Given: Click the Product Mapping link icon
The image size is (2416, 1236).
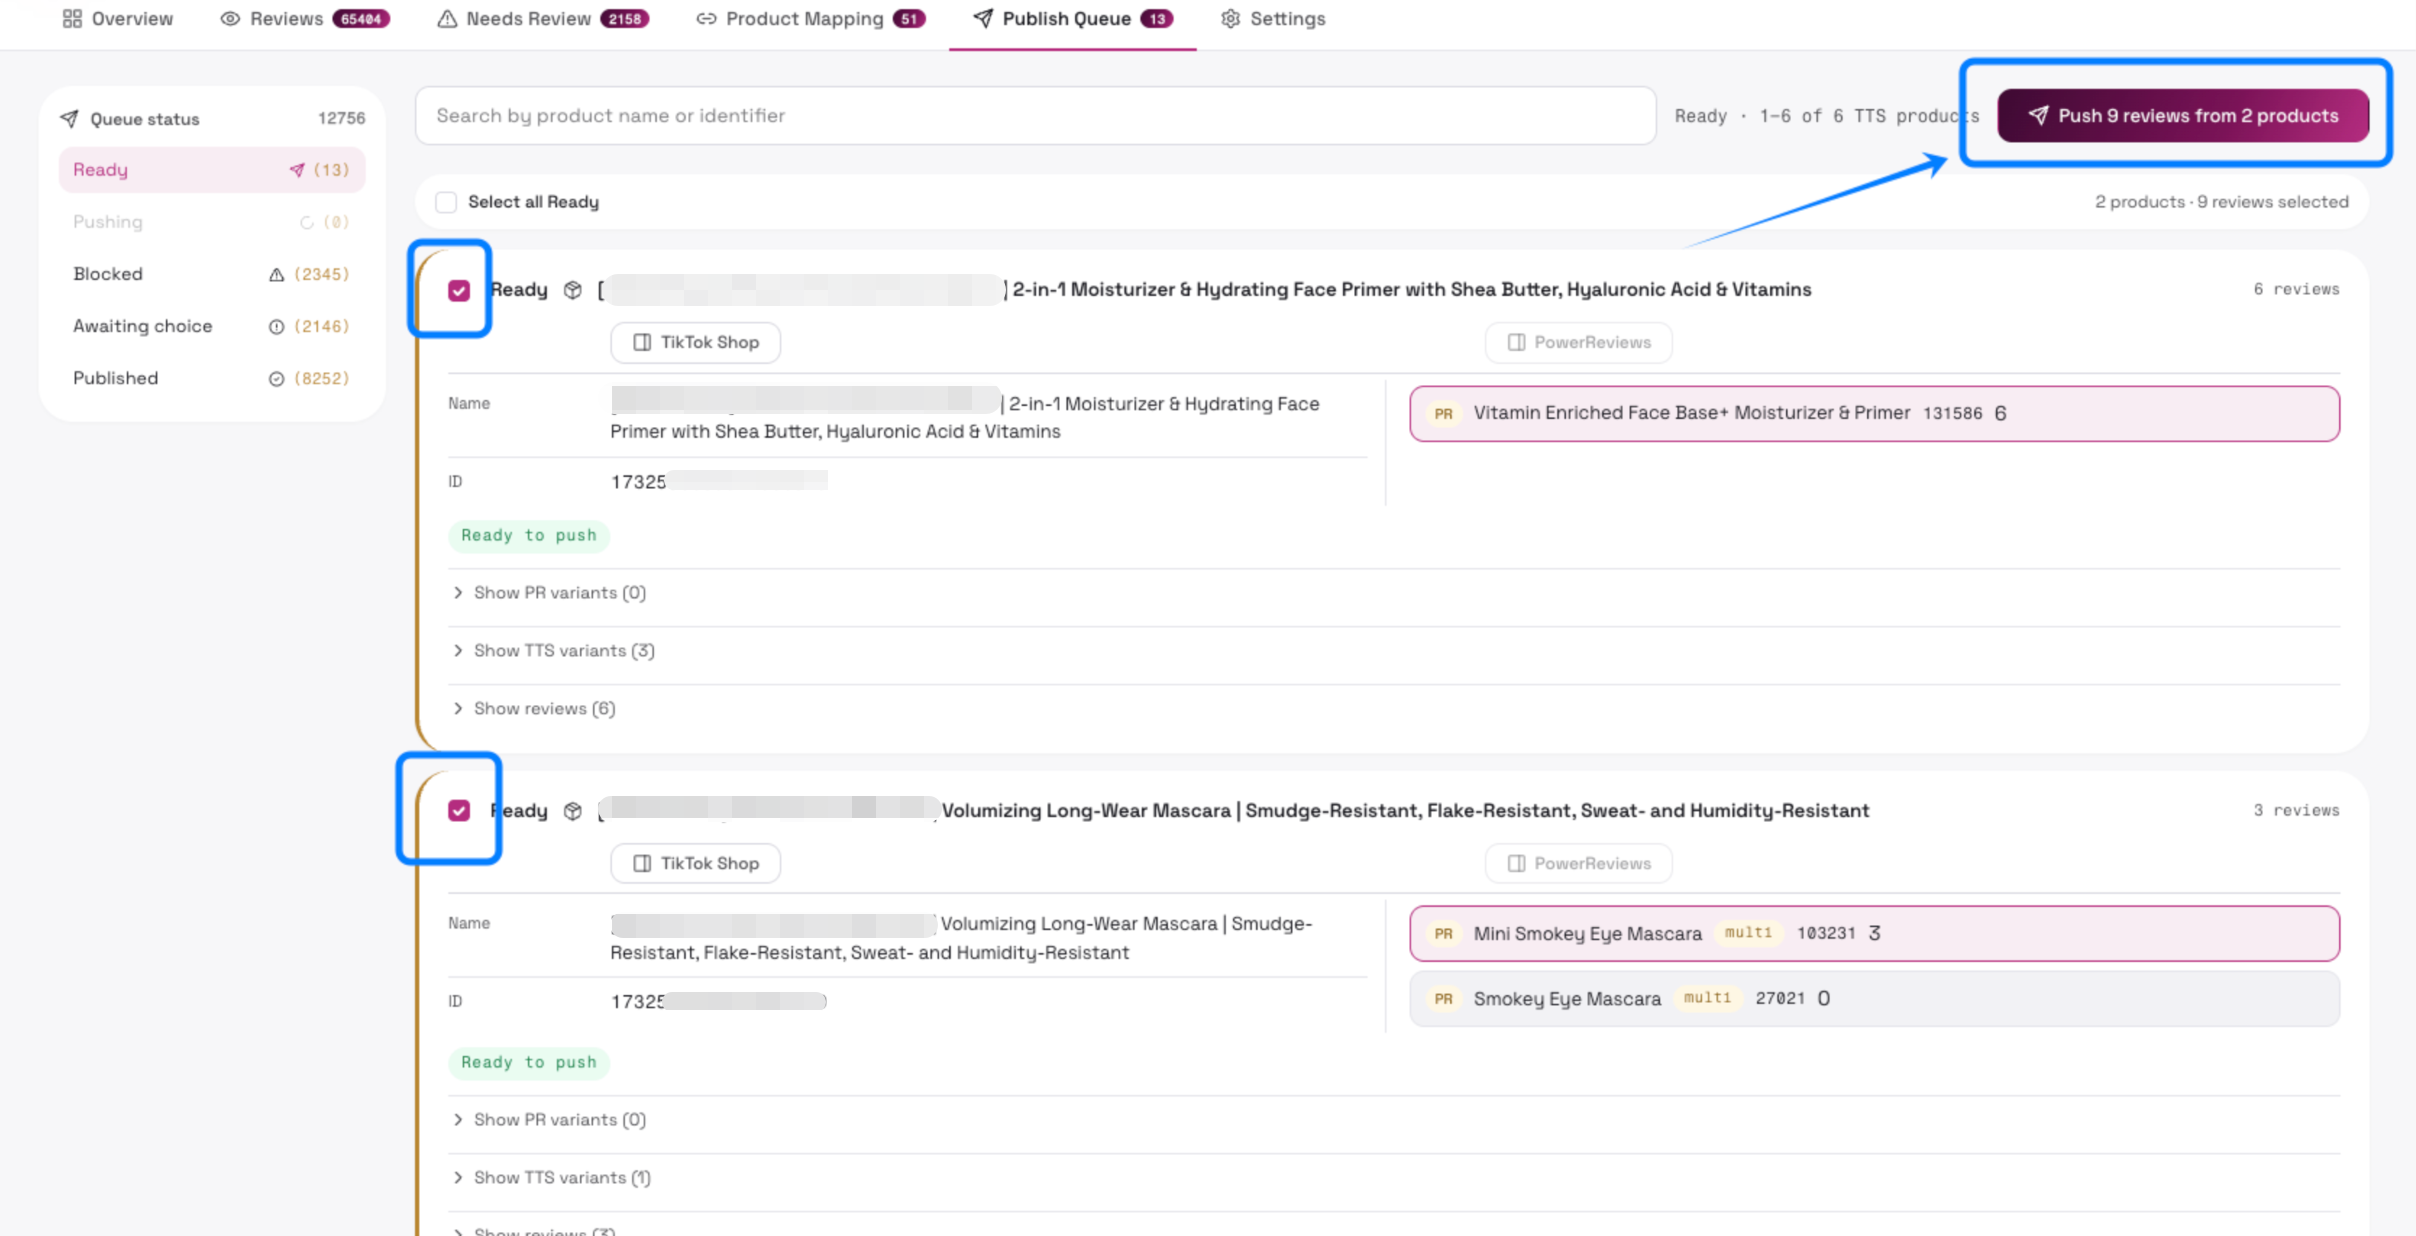Looking at the screenshot, I should click(x=706, y=19).
